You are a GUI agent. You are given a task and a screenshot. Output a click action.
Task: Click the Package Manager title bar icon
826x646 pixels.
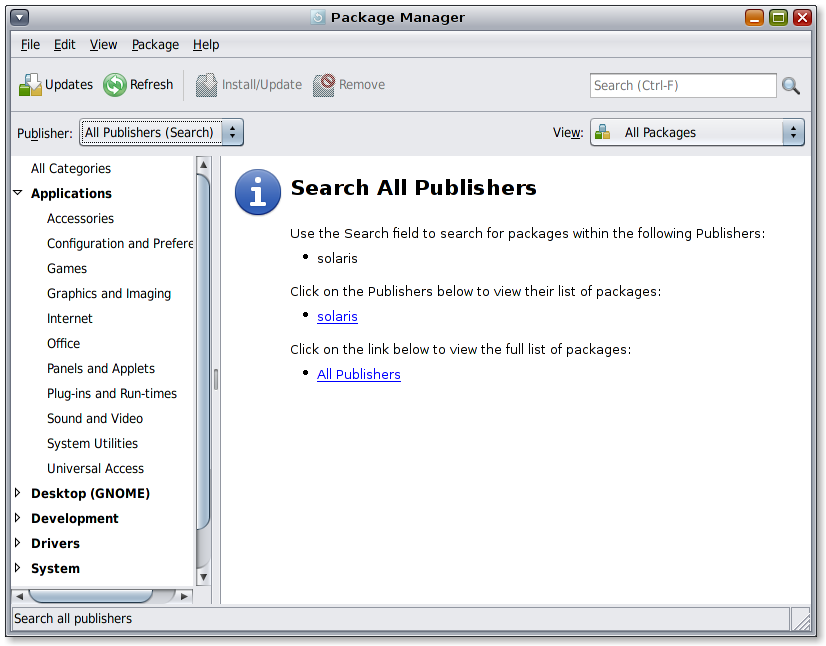[x=317, y=17]
